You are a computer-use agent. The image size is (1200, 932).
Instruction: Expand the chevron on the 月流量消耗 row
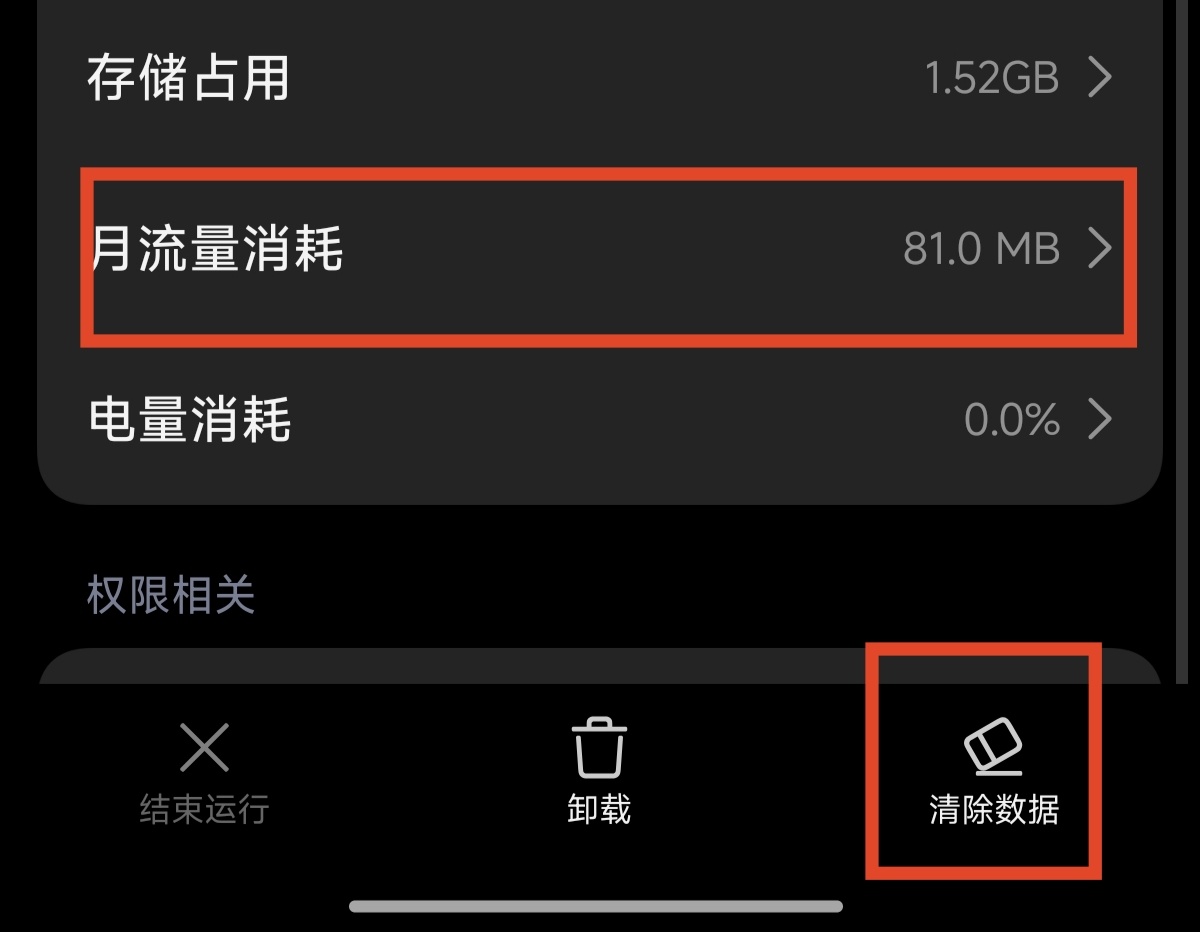tap(1099, 248)
